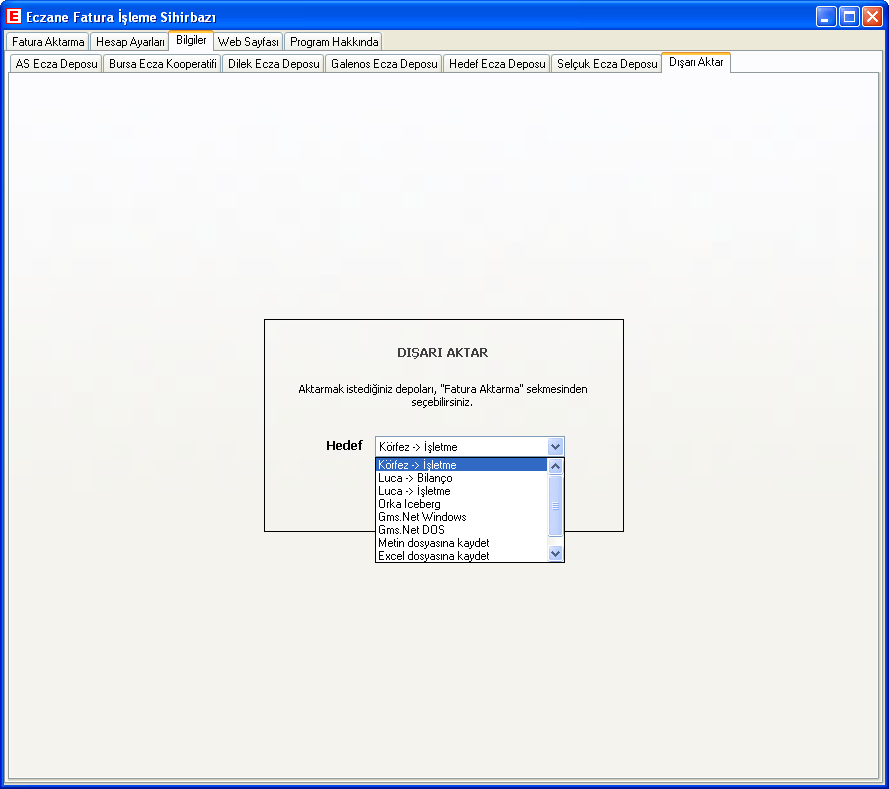Collapse the Hedef dropdown using its arrow
The image size is (889, 789).
(x=556, y=447)
